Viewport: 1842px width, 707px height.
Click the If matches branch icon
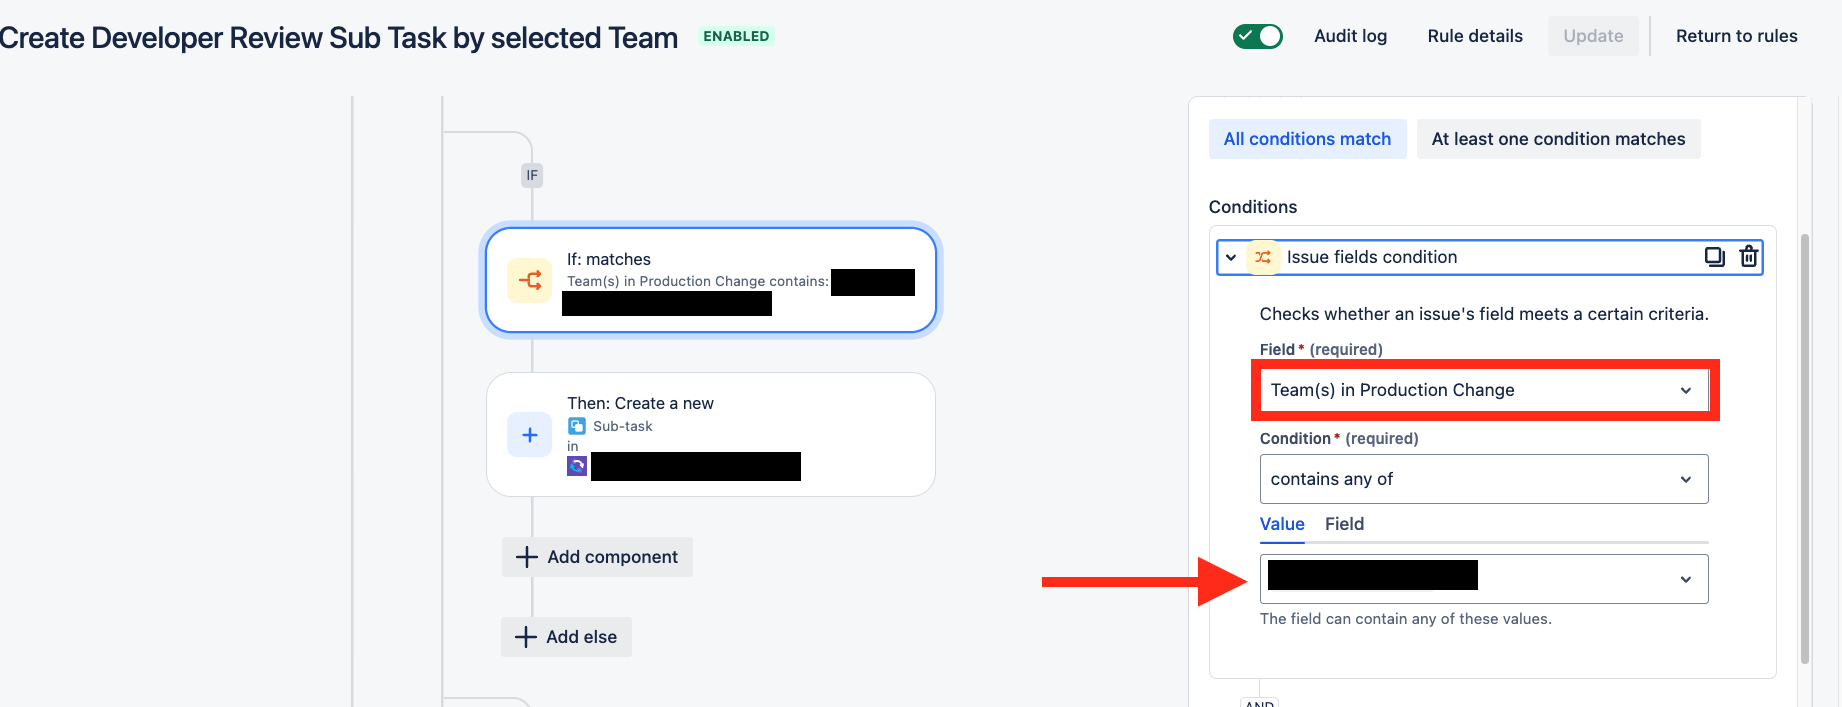coord(530,280)
